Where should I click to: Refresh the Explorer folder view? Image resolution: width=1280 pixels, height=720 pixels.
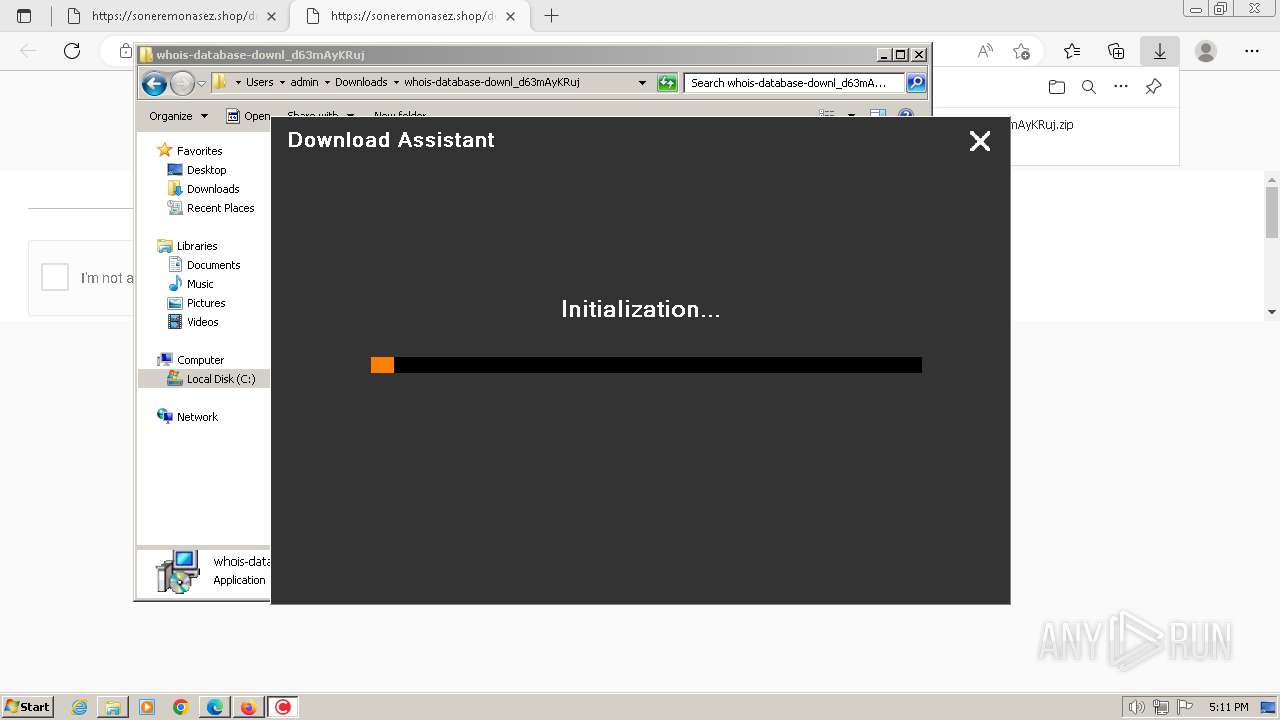click(x=667, y=83)
